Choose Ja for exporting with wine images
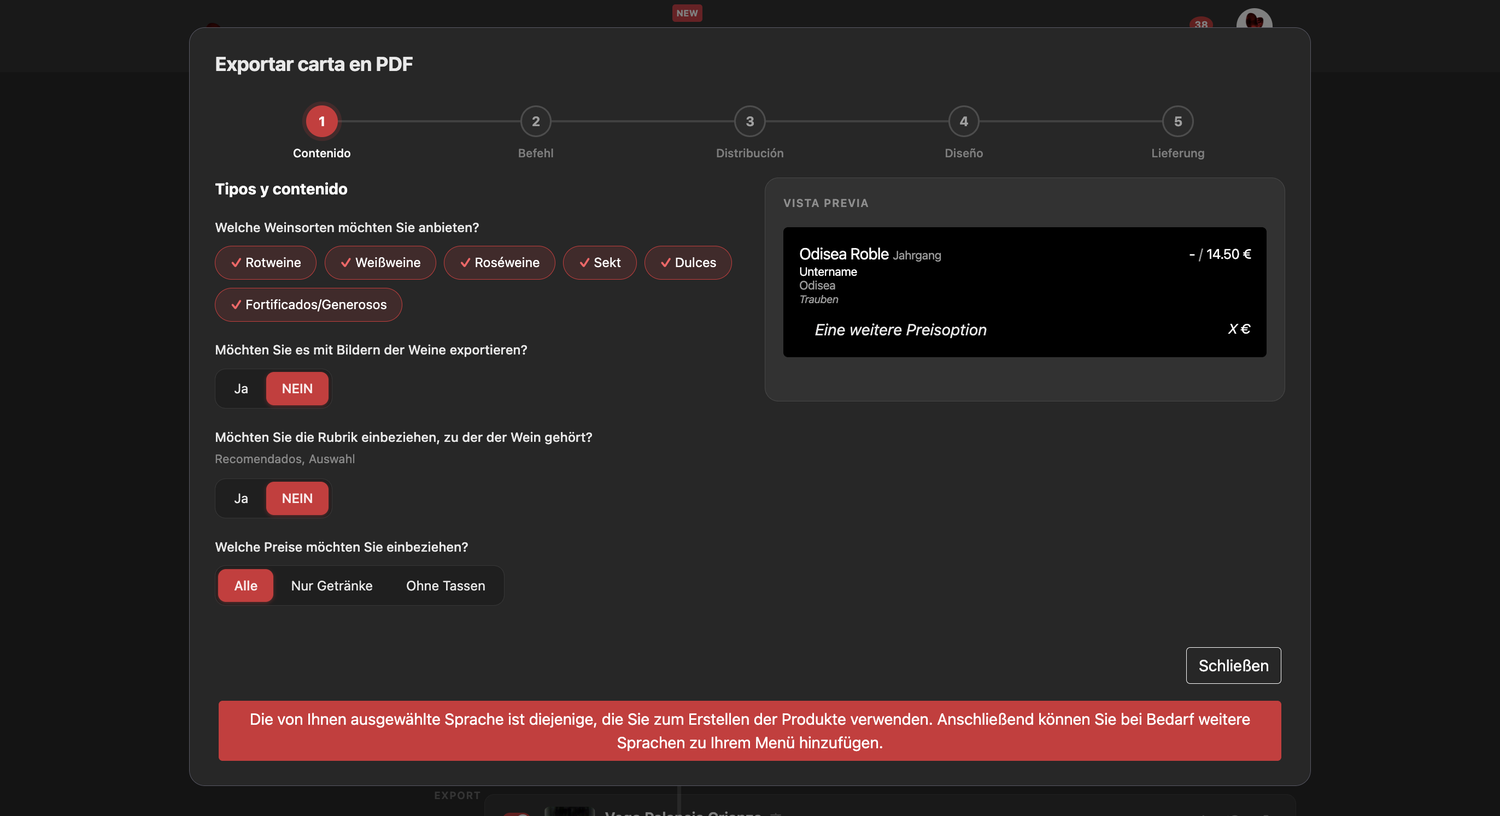Image resolution: width=1500 pixels, height=816 pixels. coord(241,389)
